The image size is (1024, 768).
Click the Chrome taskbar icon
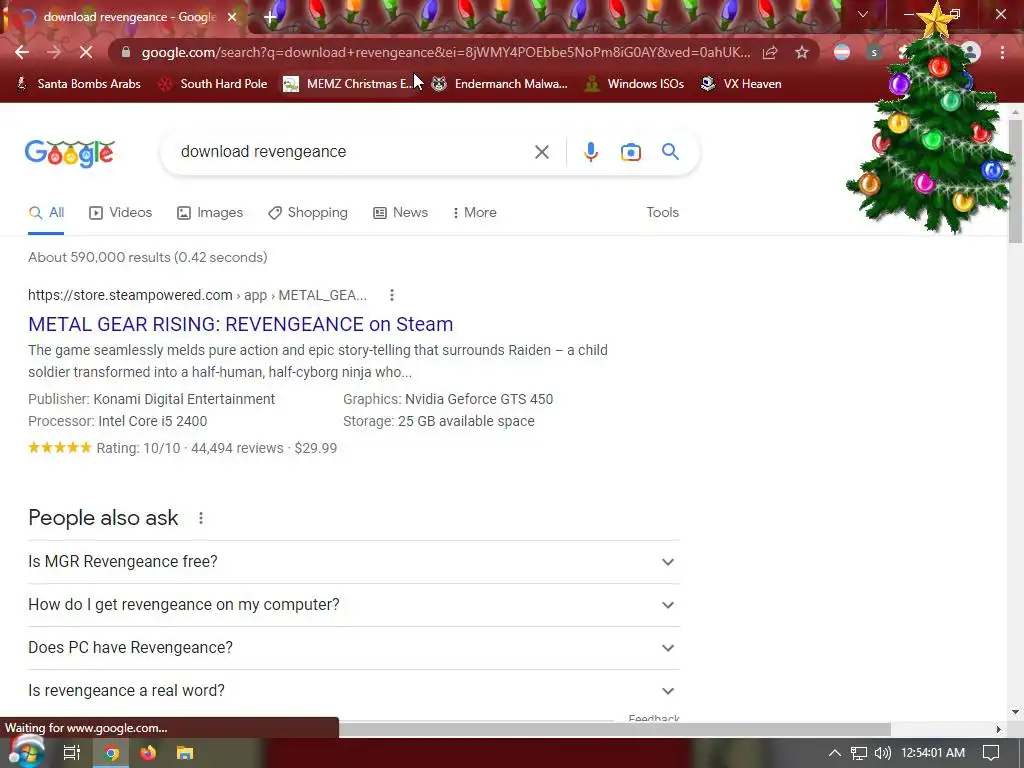pyautogui.click(x=112, y=753)
